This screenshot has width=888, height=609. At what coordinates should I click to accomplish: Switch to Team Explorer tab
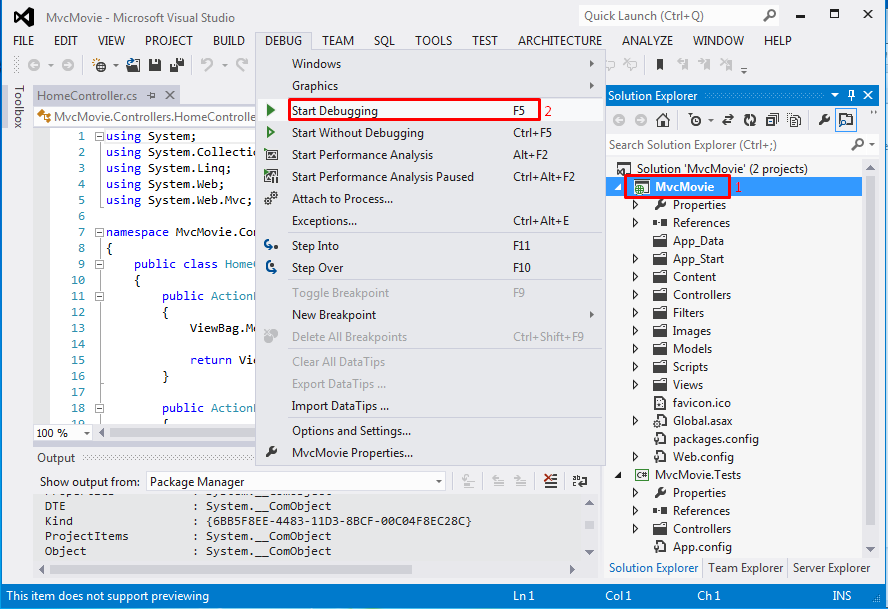coord(745,568)
